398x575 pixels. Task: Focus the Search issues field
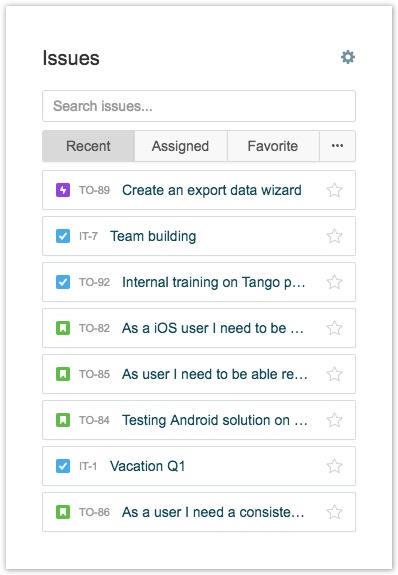pos(199,106)
